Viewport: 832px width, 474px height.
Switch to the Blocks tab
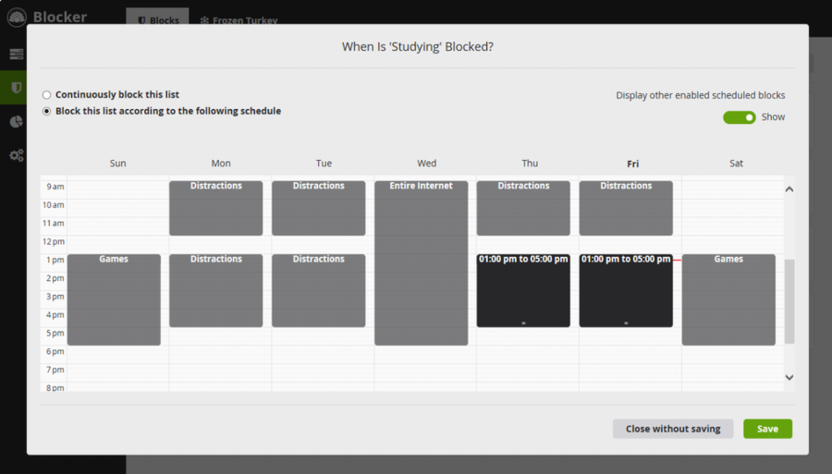click(158, 20)
